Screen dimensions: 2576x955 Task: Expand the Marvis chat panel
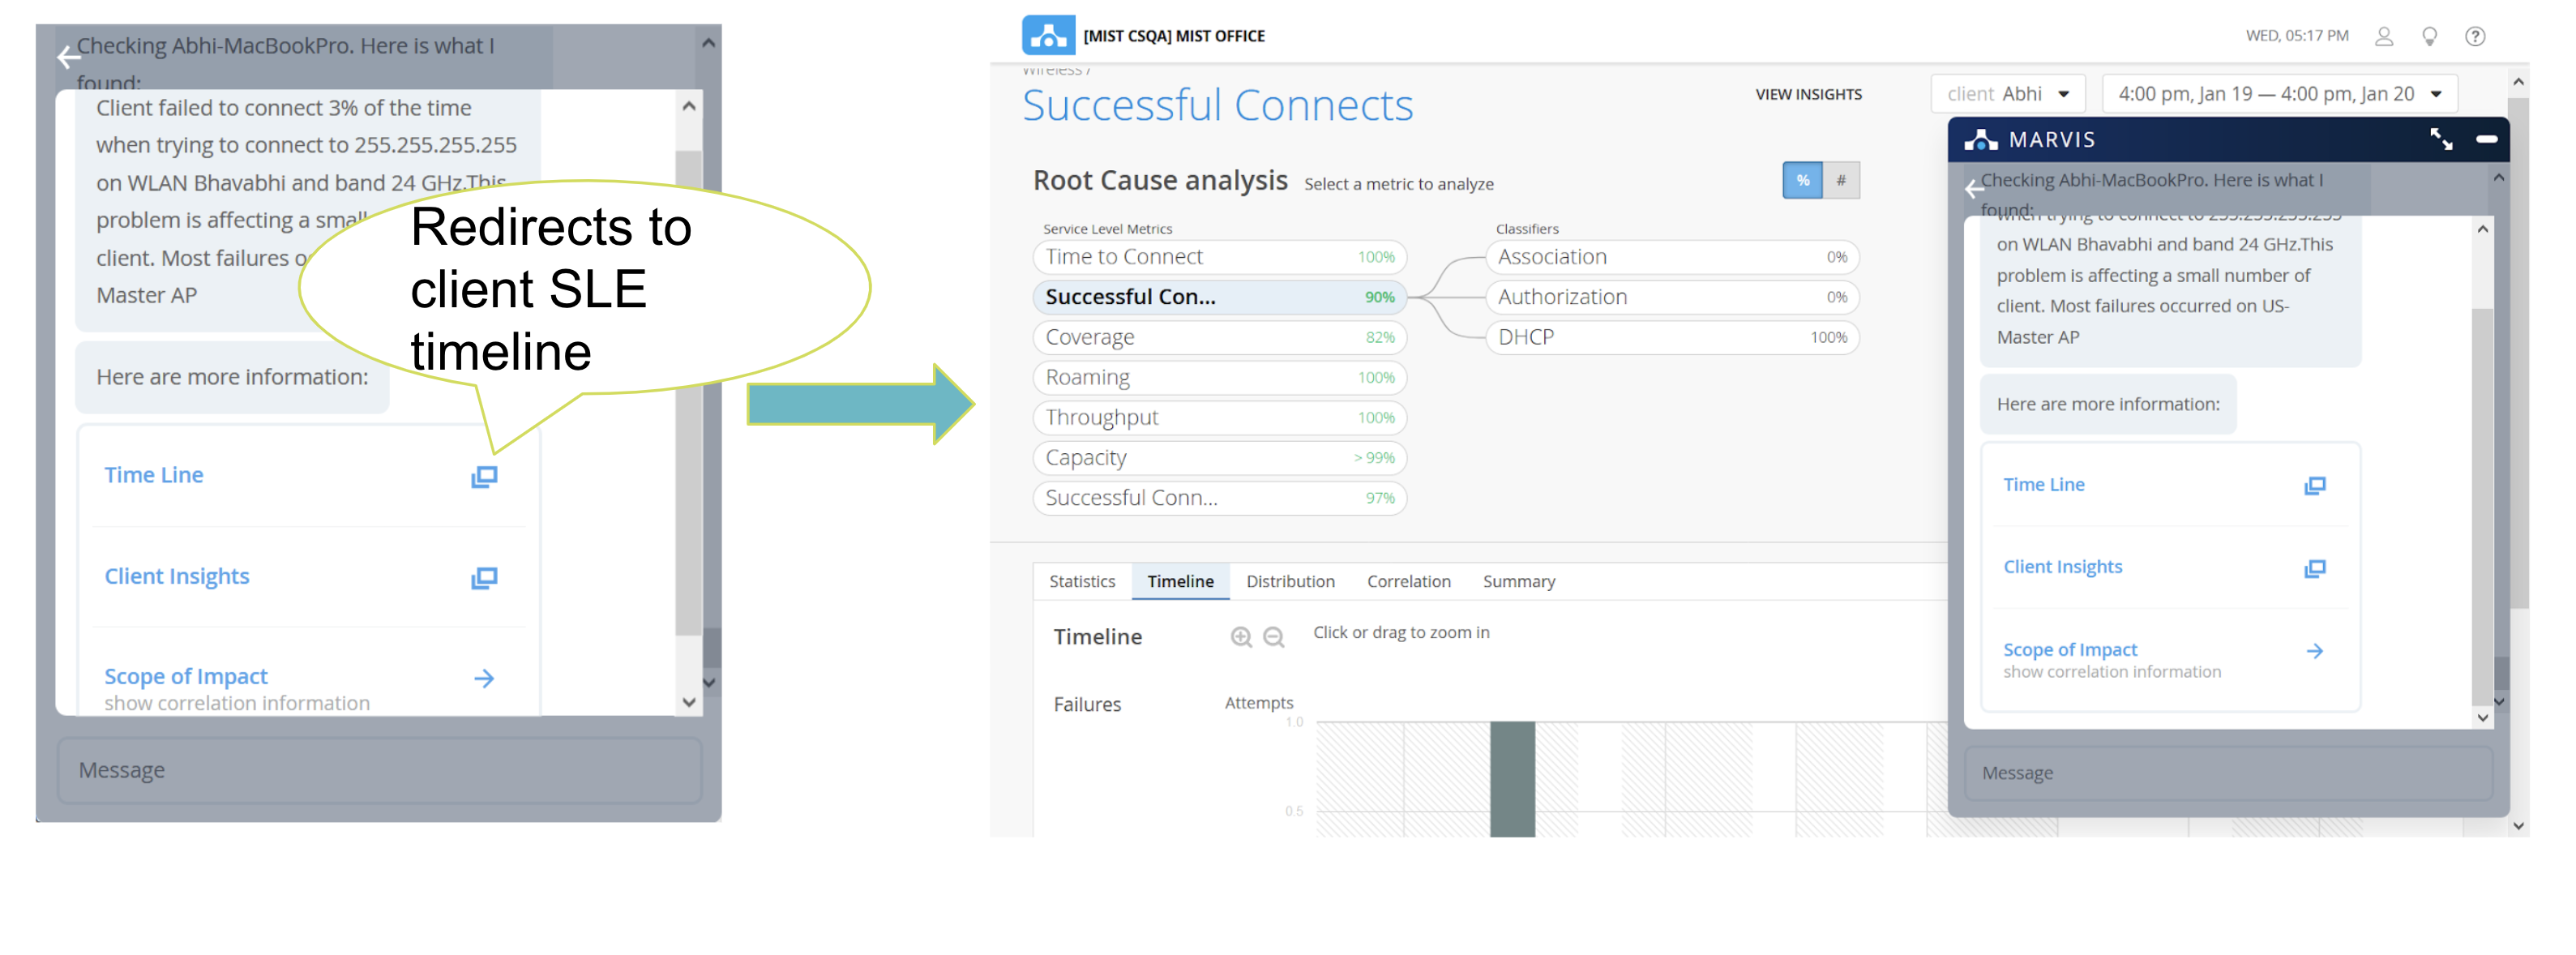click(2441, 139)
